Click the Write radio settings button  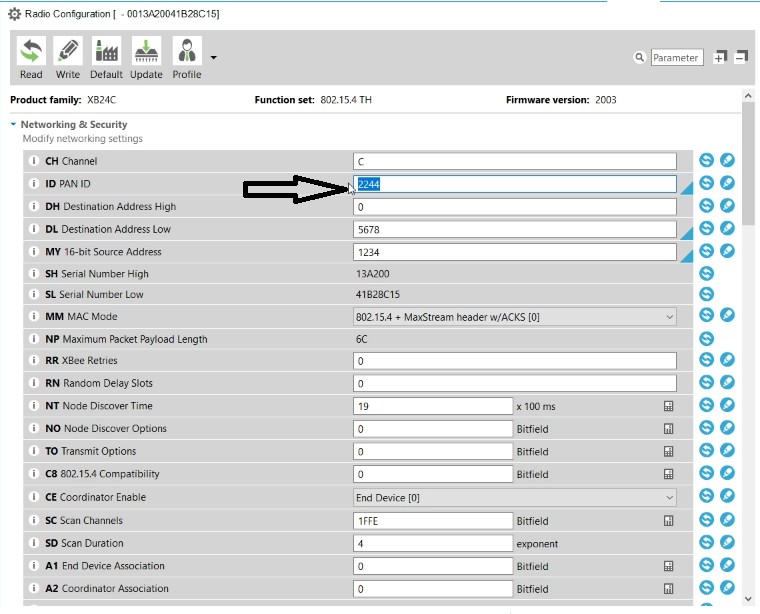pyautogui.click(x=68, y=57)
